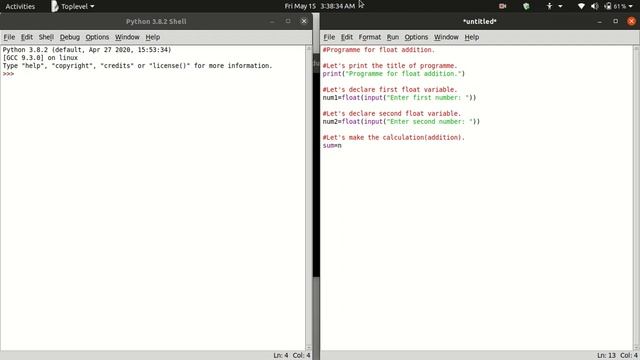Open Help menu in Python Shell window
640x360 pixels.
pos(153,37)
